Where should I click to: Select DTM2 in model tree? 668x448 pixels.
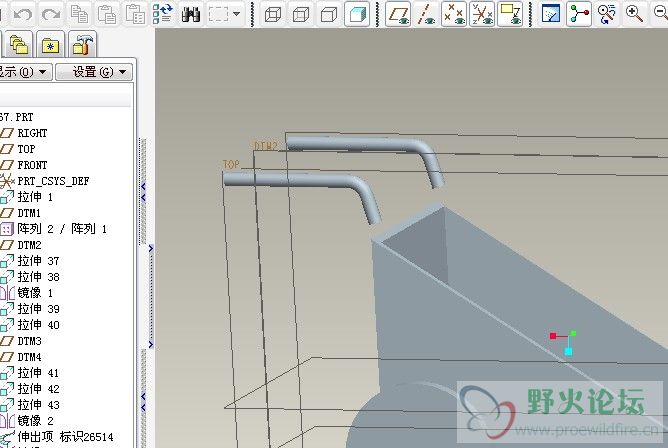29,245
